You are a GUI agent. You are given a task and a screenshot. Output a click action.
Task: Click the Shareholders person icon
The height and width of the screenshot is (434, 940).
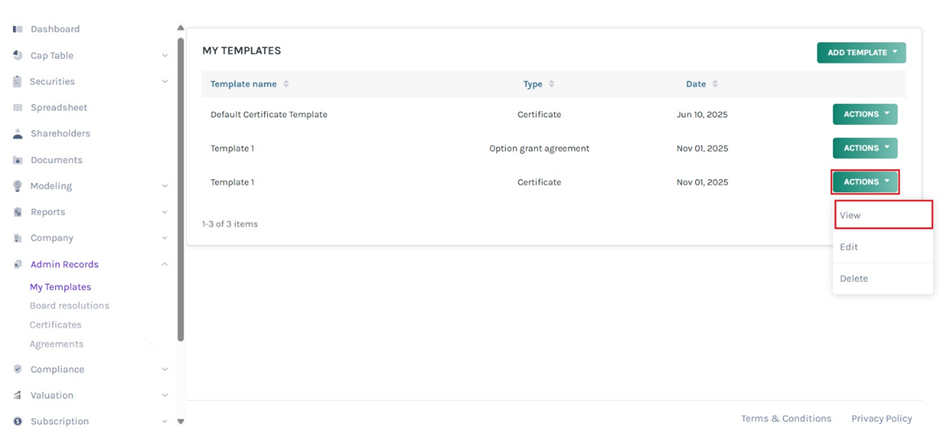pyautogui.click(x=17, y=133)
